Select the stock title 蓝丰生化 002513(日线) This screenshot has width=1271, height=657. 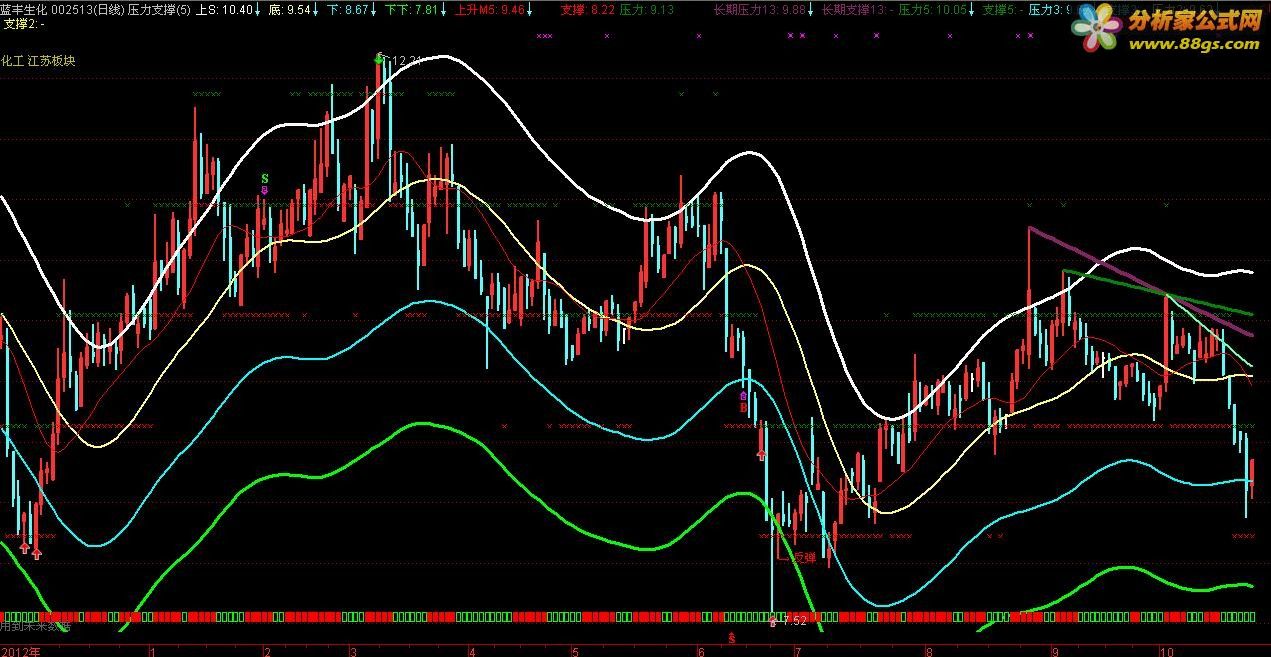click(62, 9)
